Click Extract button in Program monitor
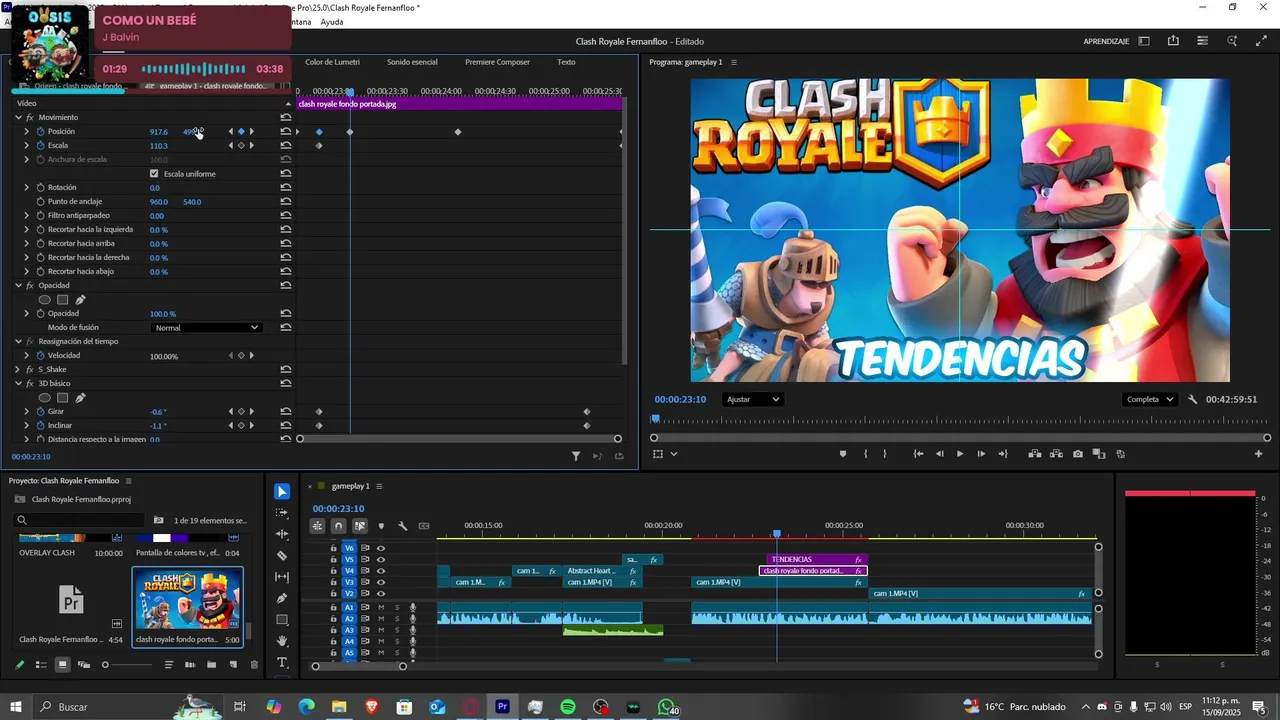This screenshot has width=1280, height=720. [1056, 454]
